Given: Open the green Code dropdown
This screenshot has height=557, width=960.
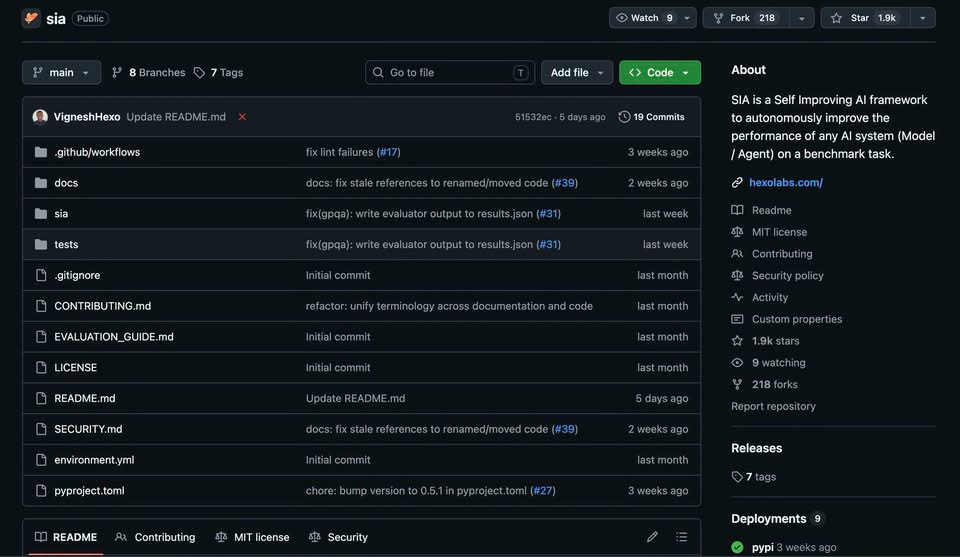Looking at the screenshot, I should (660, 72).
